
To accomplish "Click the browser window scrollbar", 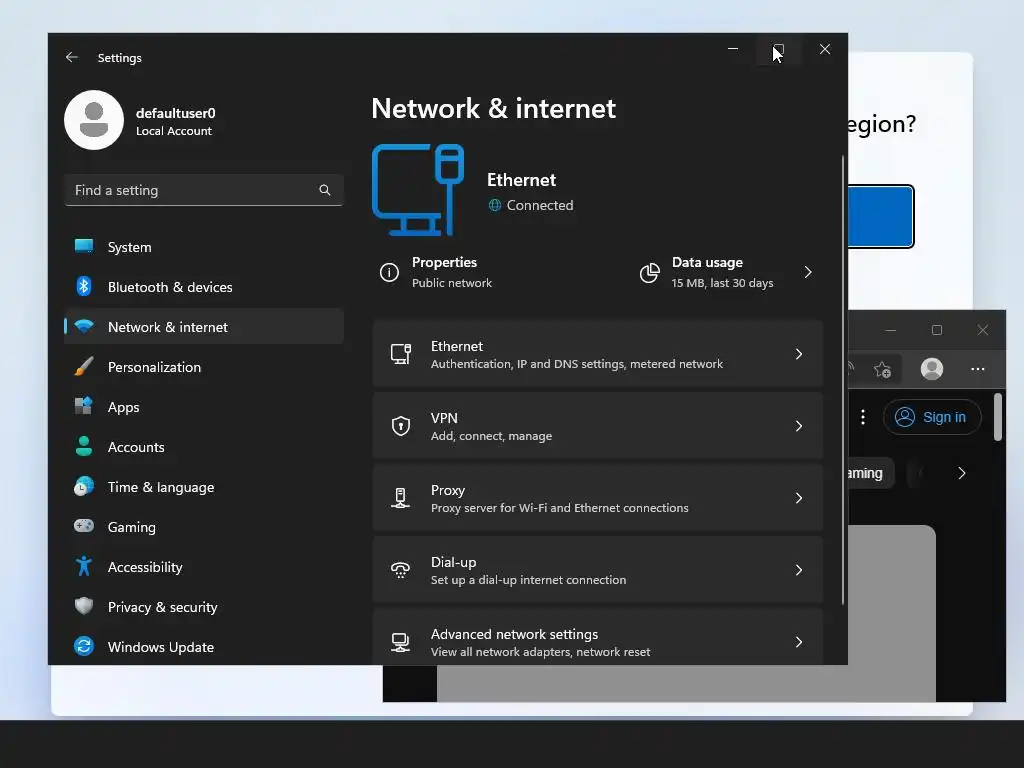I will 997,417.
